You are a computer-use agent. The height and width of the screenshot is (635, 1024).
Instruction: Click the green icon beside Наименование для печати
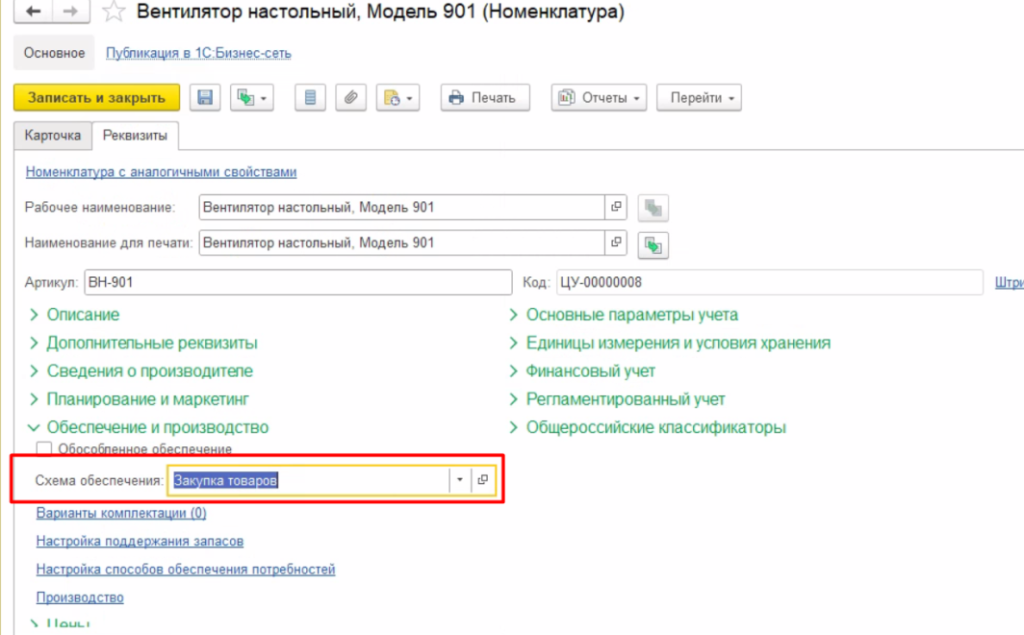pos(654,244)
